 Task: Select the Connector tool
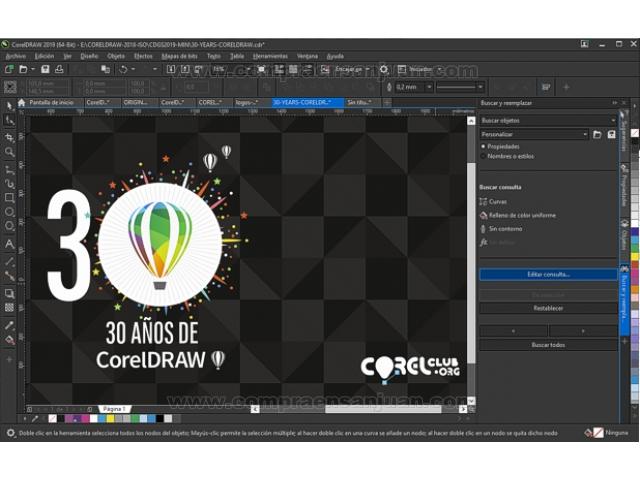[9, 276]
